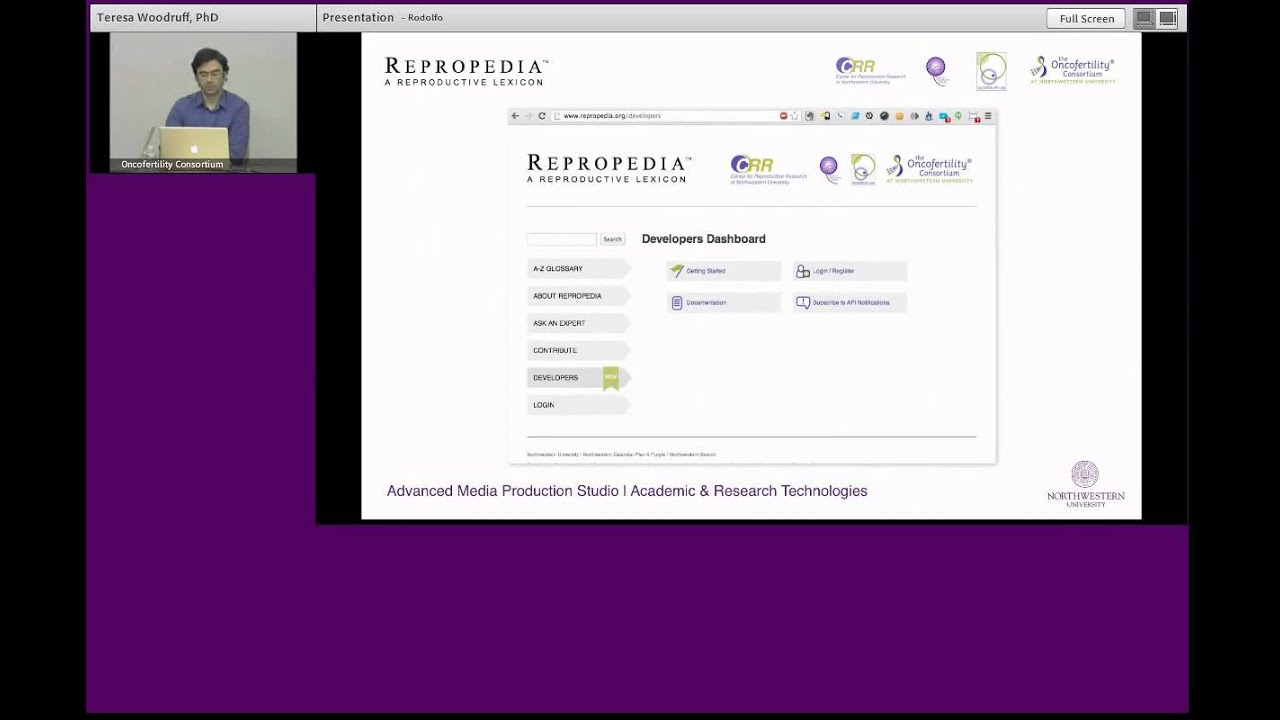Screen dimensions: 1280x720
Task: Click the Oncofertility Consortium logo in slide header
Action: point(1073,69)
